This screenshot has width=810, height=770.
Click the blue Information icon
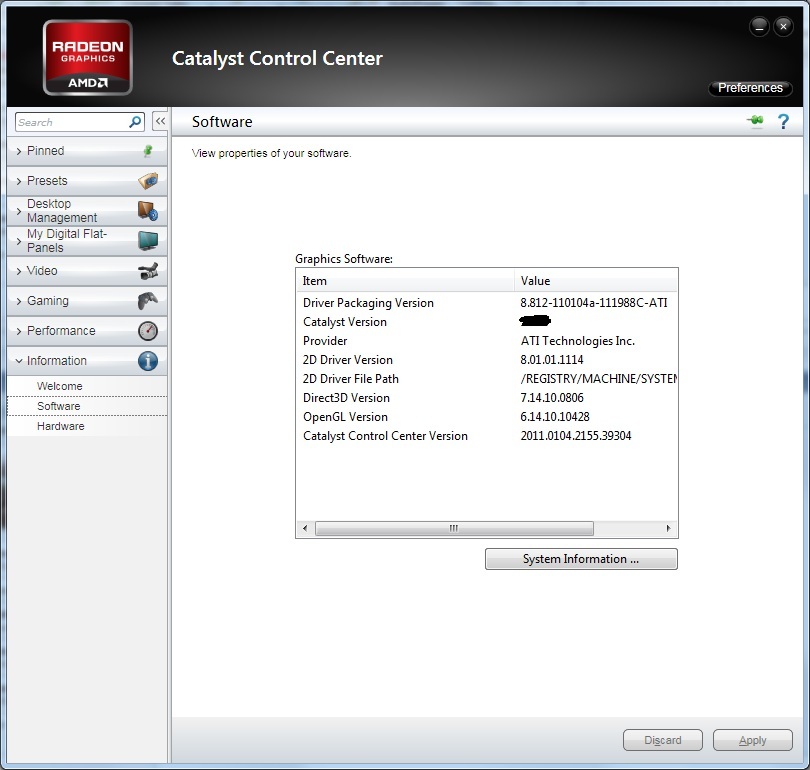click(x=148, y=361)
